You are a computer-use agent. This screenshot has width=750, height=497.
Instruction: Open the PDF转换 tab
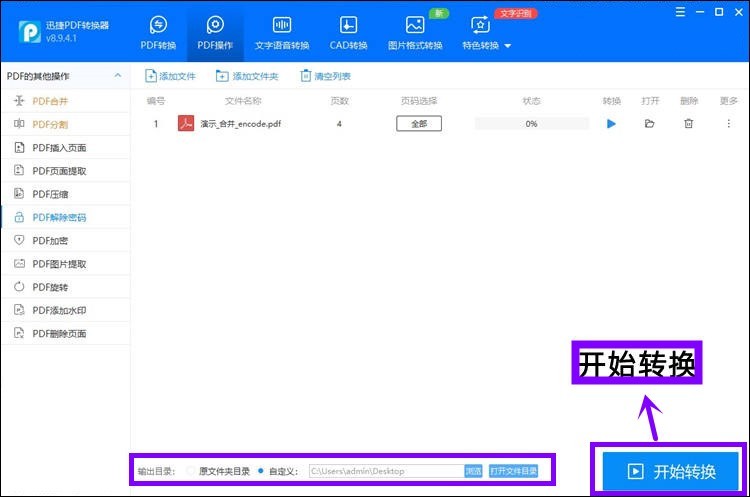(158, 33)
